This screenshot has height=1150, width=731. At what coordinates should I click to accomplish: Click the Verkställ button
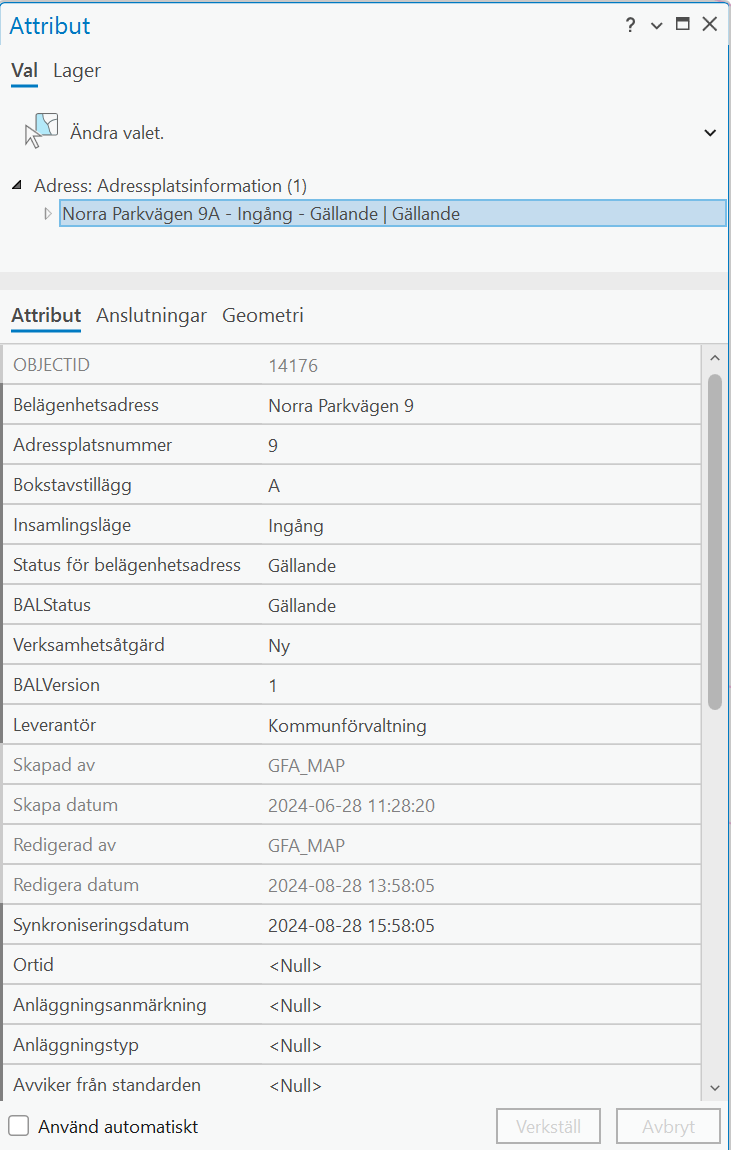(547, 1126)
